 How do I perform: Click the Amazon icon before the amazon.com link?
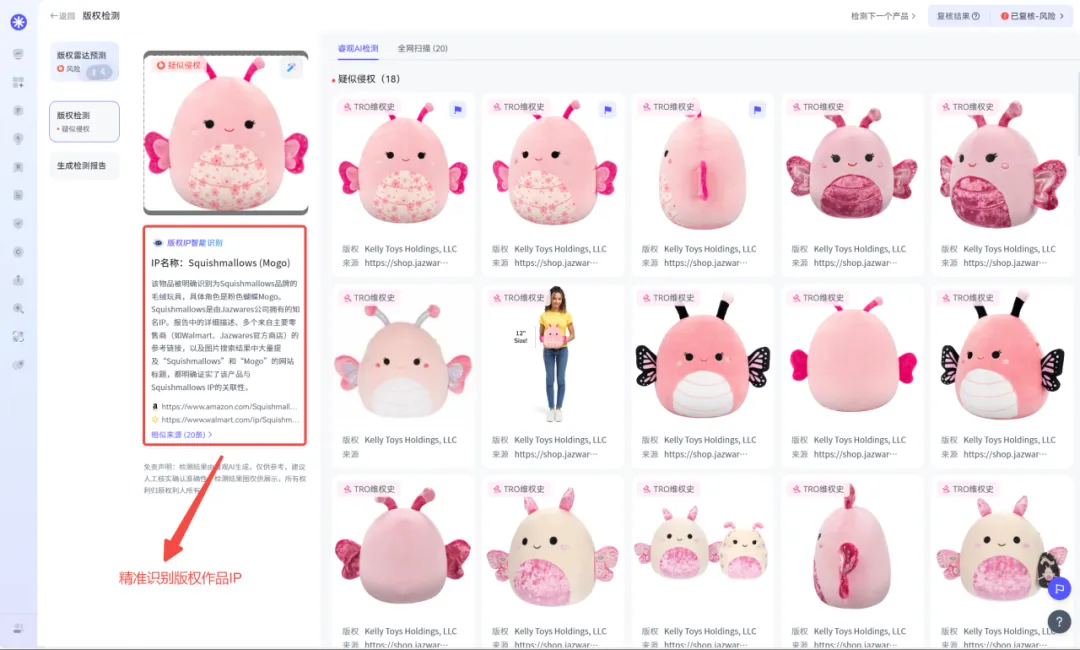155,407
